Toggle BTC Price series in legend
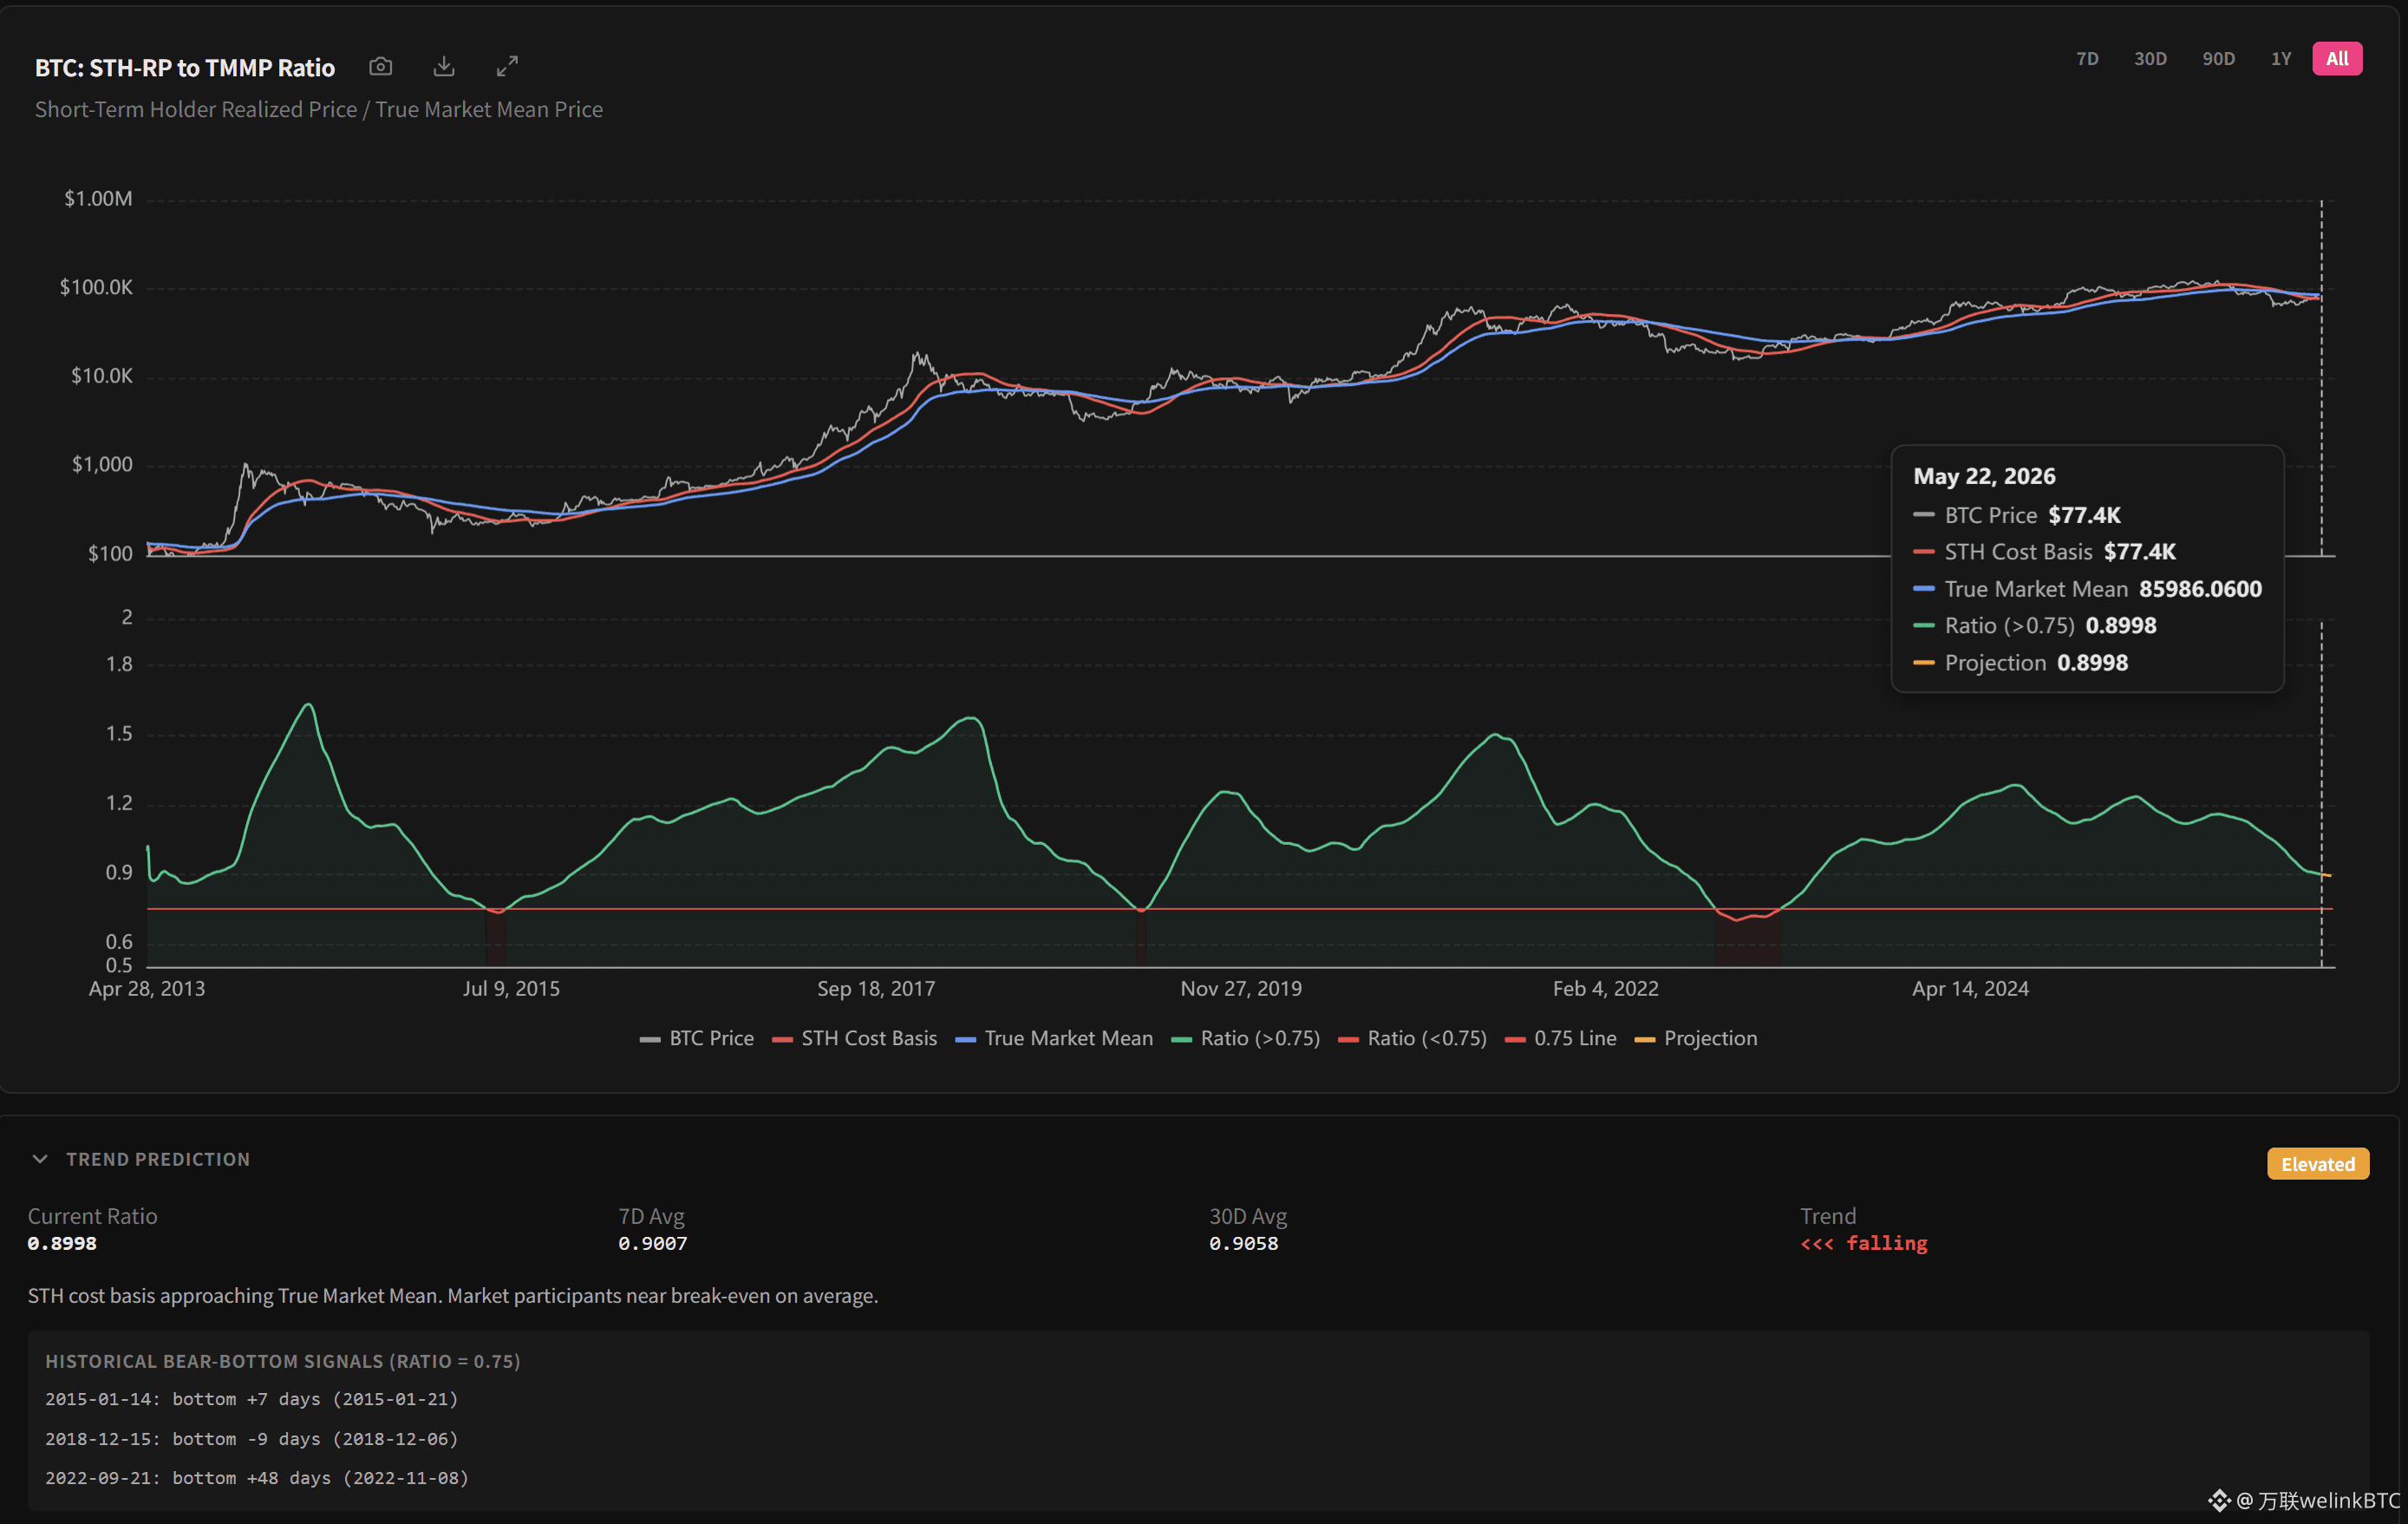This screenshot has height=1524, width=2408. [697, 1038]
